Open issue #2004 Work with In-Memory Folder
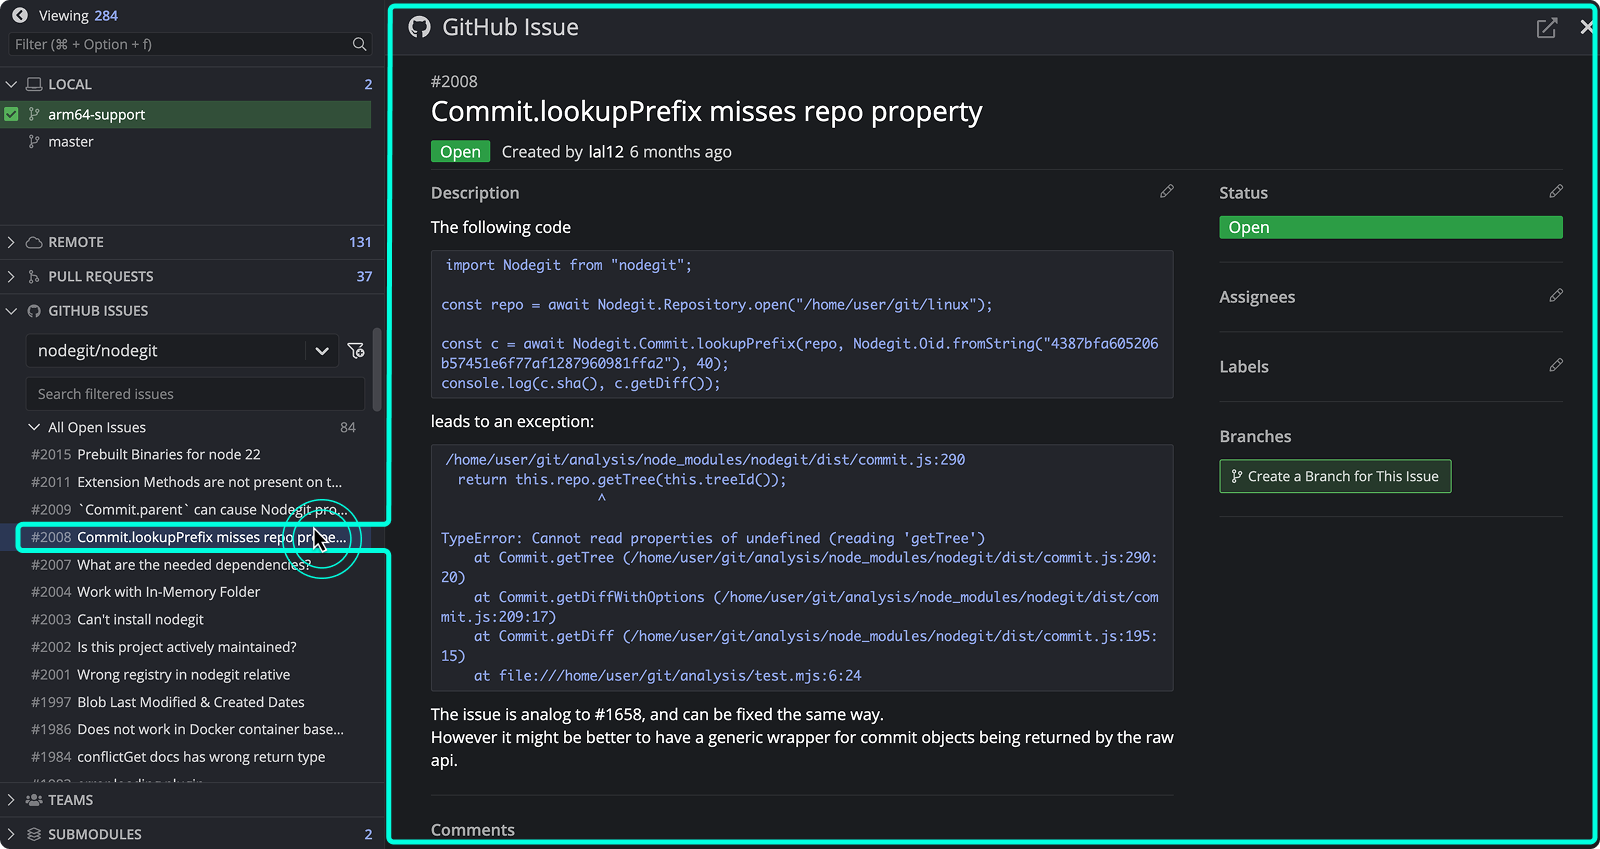Image resolution: width=1600 pixels, height=849 pixels. coord(146,592)
